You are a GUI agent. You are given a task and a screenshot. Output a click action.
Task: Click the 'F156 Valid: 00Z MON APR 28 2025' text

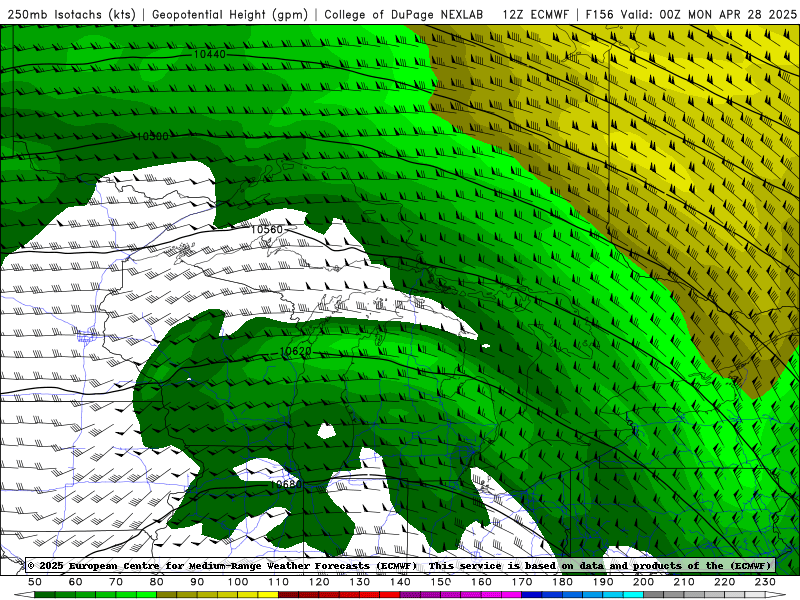(x=691, y=14)
